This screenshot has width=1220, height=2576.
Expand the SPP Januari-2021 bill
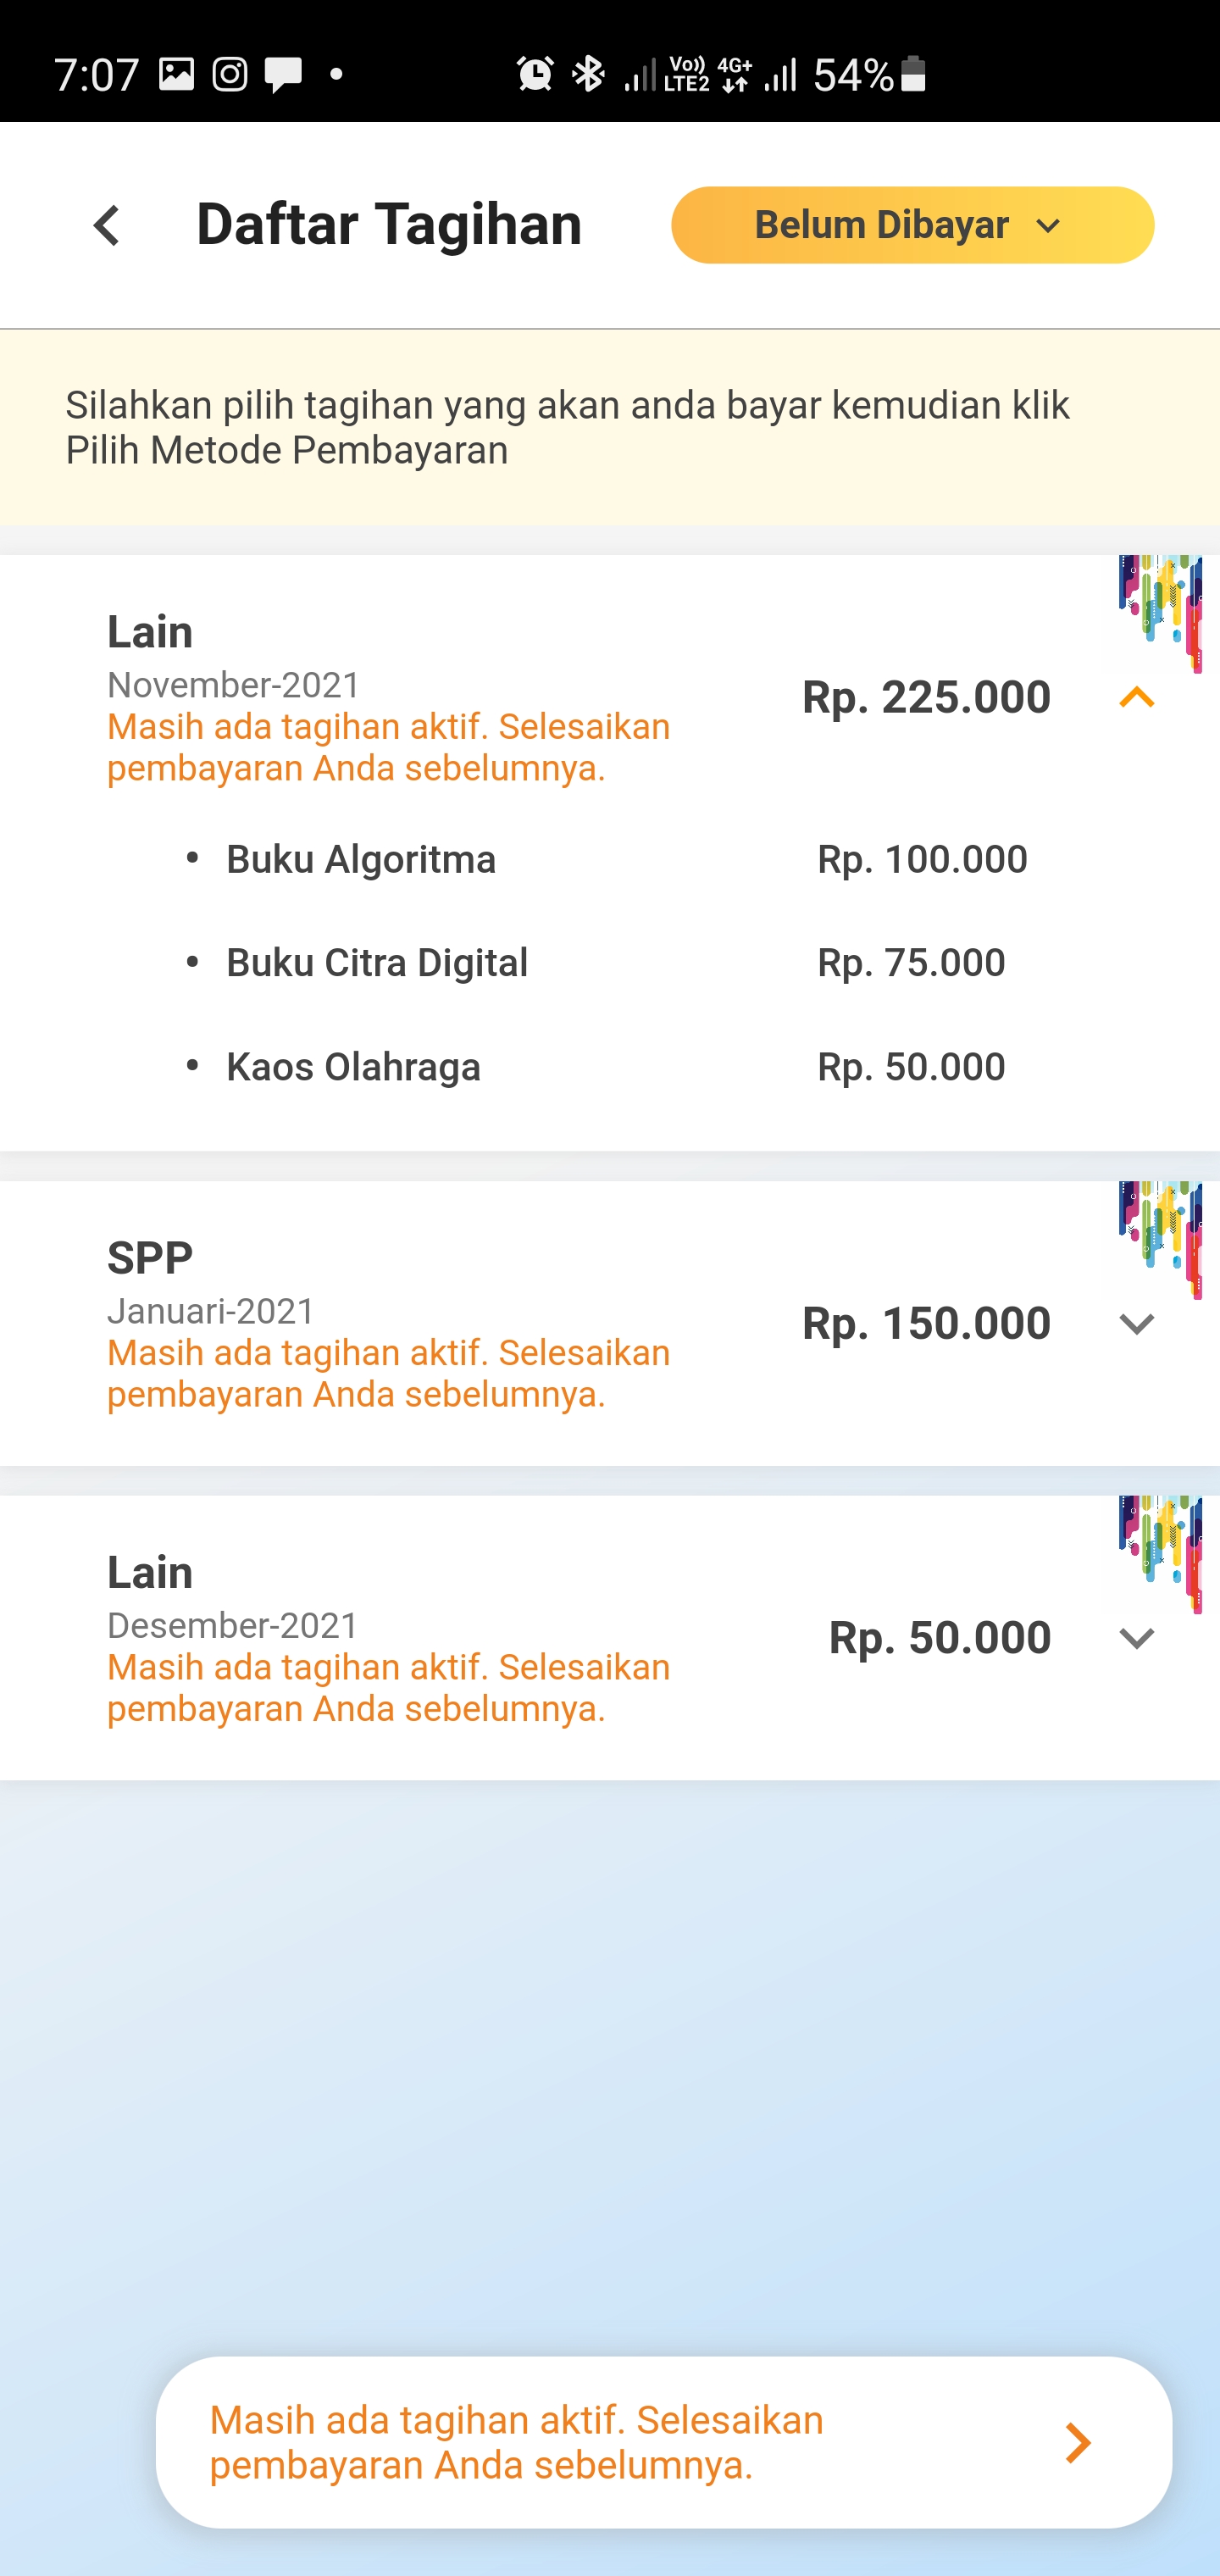1136,1323
